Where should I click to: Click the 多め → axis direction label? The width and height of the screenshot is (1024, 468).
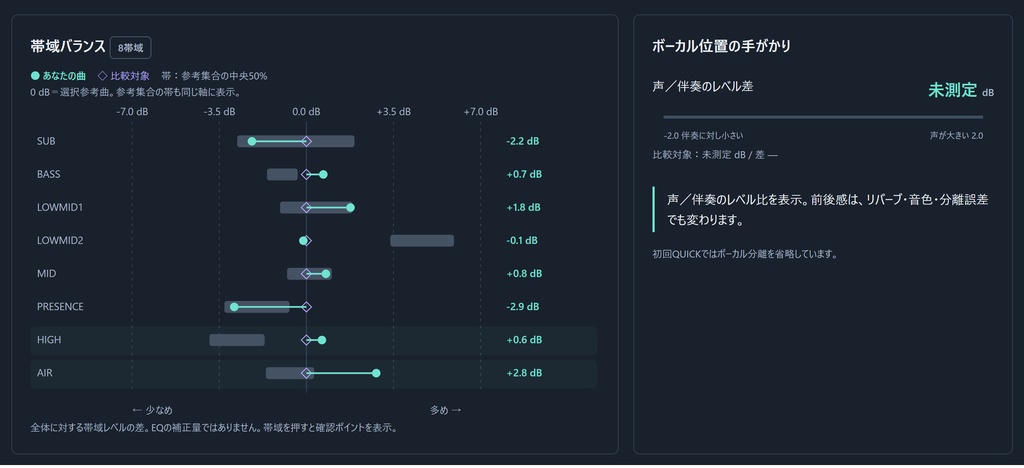[445, 410]
